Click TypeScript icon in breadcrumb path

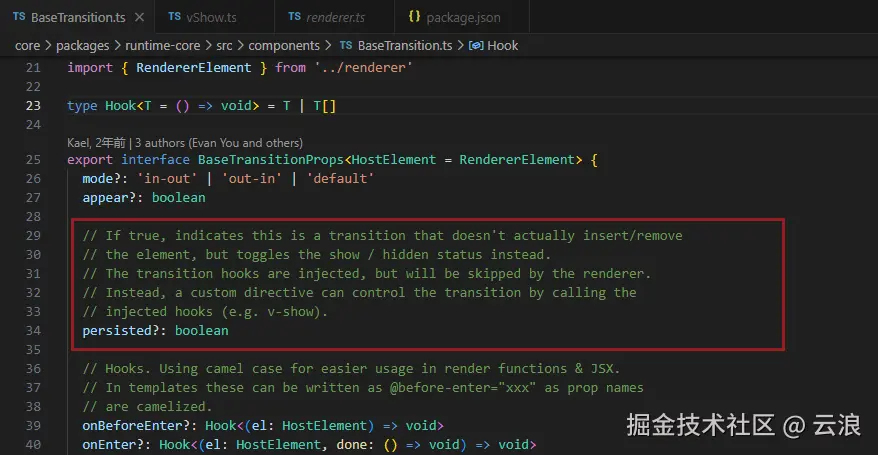tap(346, 45)
